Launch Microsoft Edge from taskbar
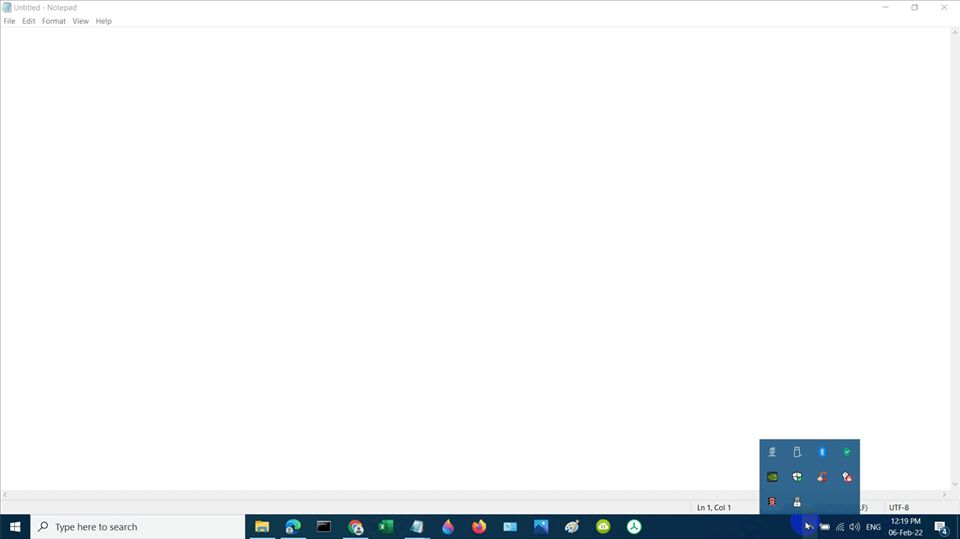The image size is (960, 539). click(x=293, y=526)
